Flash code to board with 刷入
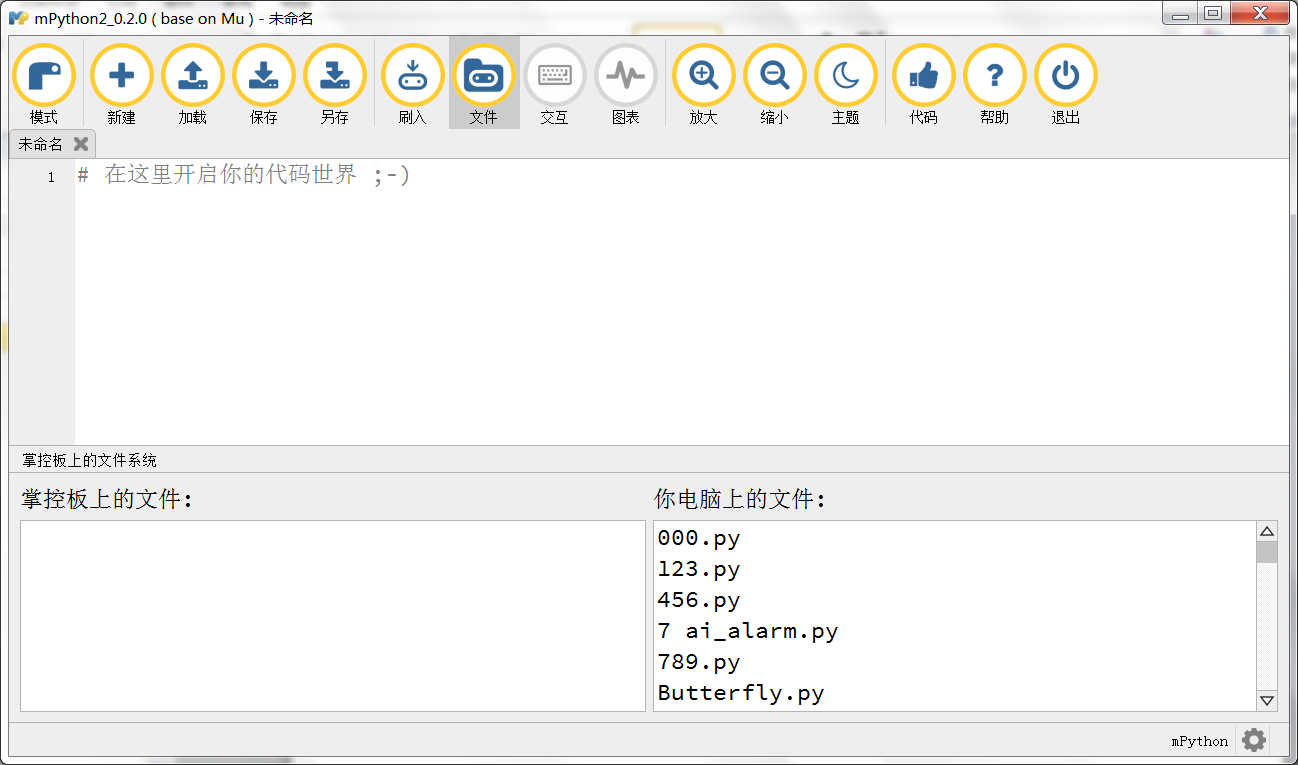Viewport: 1298px width, 765px height. coord(412,83)
